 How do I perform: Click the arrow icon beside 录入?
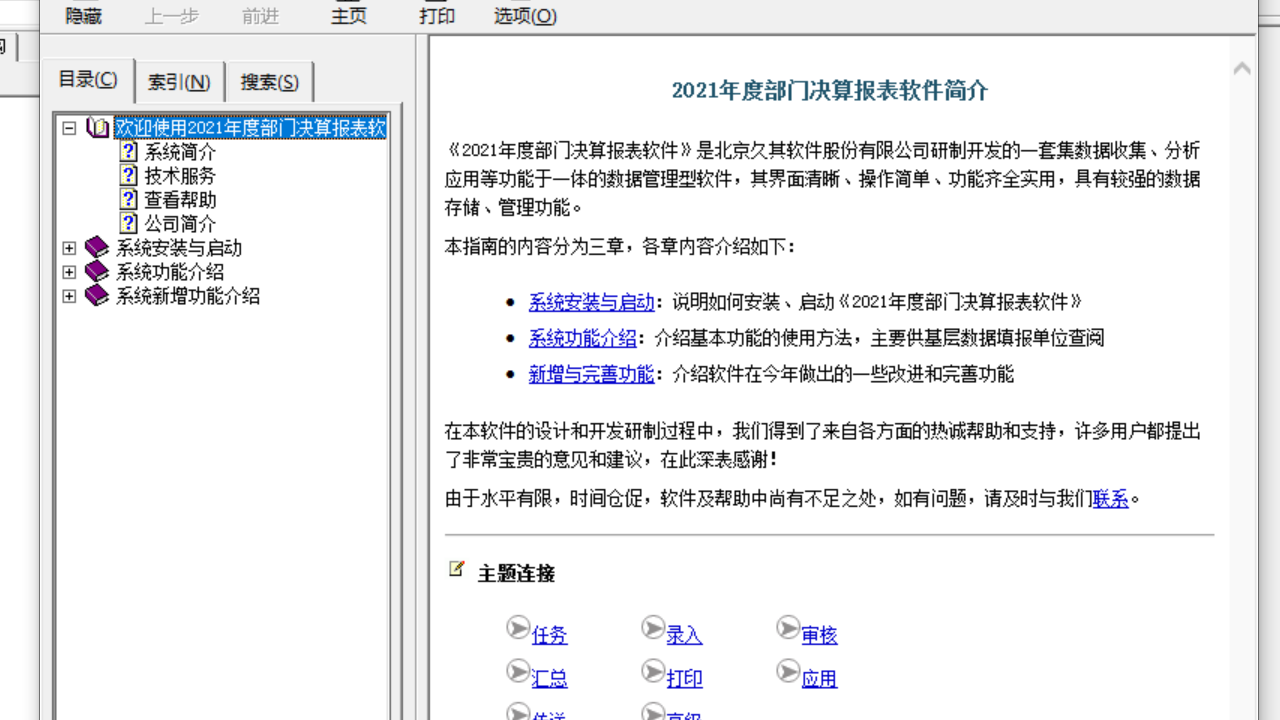(653, 628)
